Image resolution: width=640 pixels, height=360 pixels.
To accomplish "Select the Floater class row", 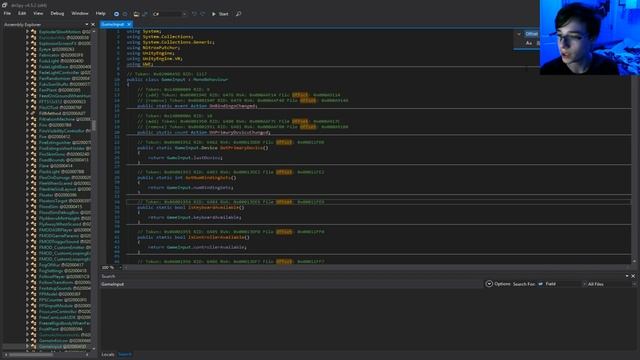I will 58,195.
